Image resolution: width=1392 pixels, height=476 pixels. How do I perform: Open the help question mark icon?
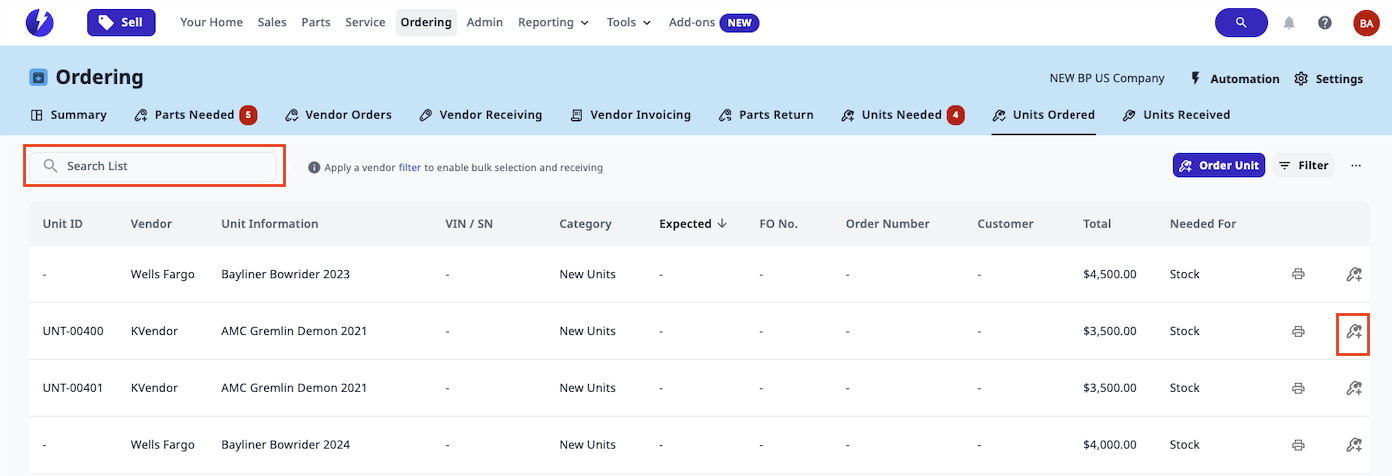1324,23
